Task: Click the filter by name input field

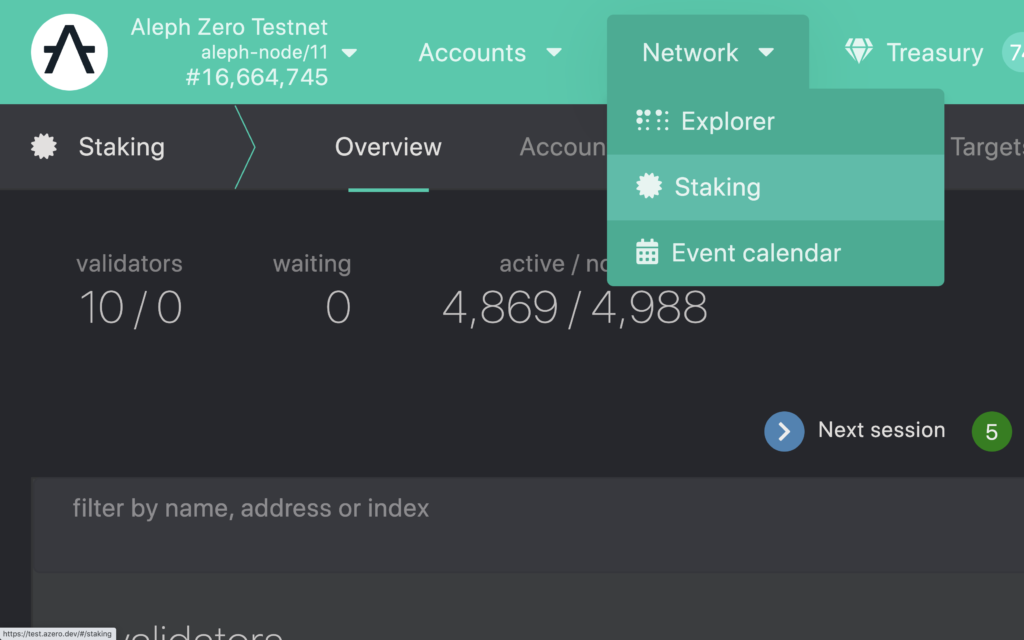Action: tap(400, 508)
